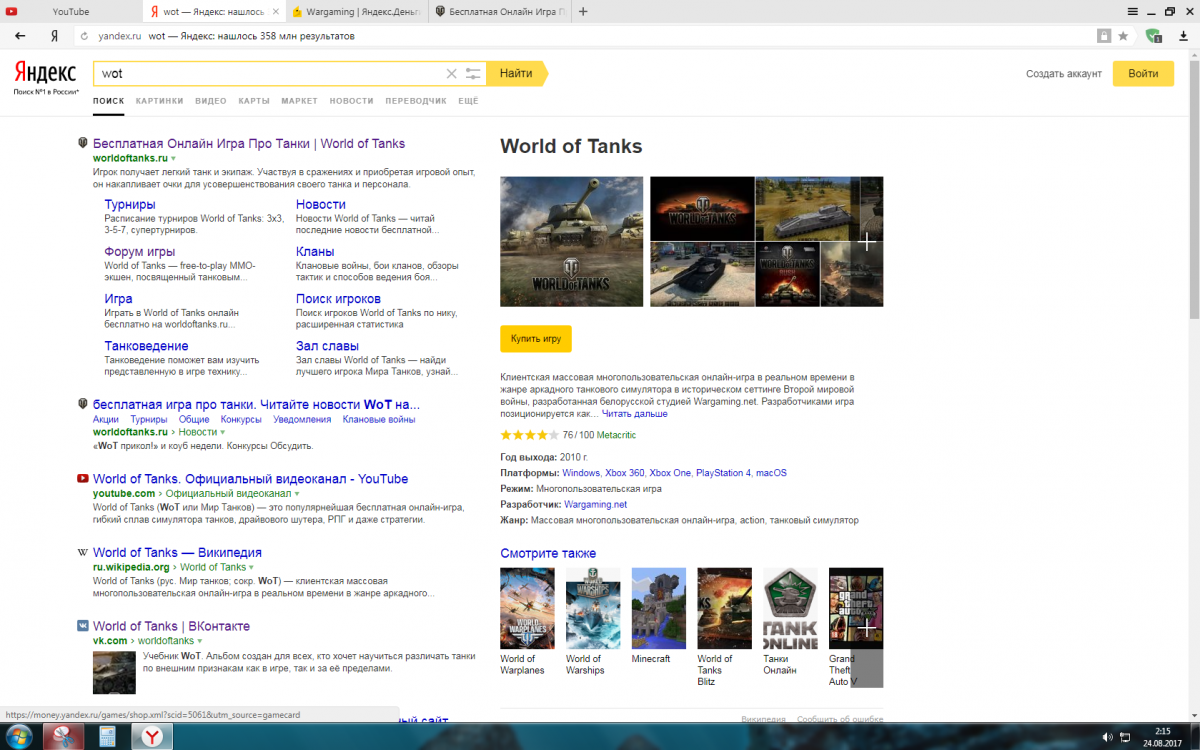Open advanced search filter settings icon
Viewport: 1200px width, 750px height.
click(473, 74)
